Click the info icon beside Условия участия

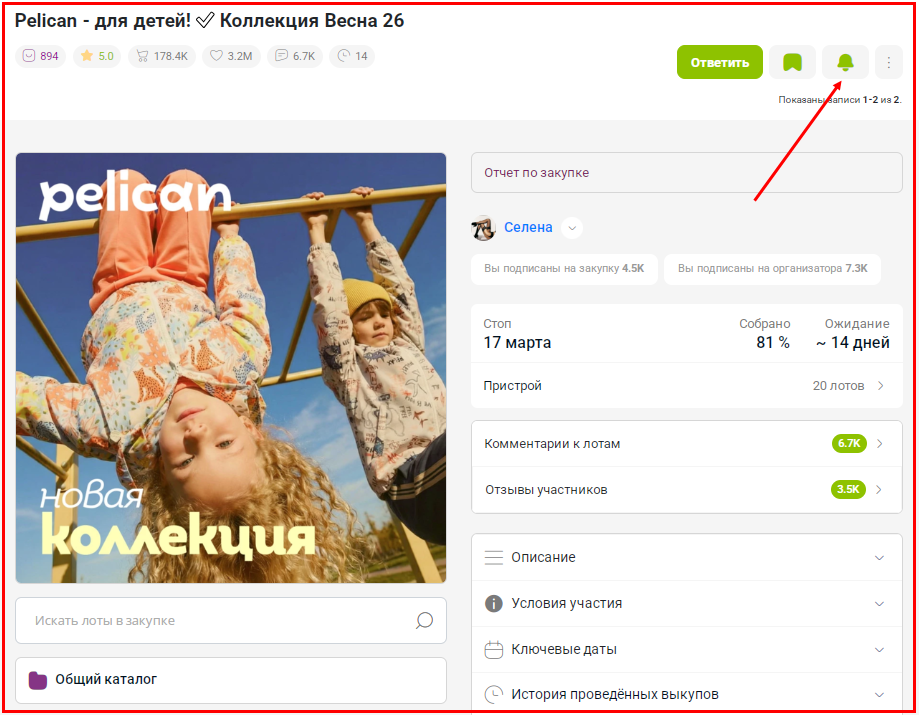pyautogui.click(x=494, y=603)
